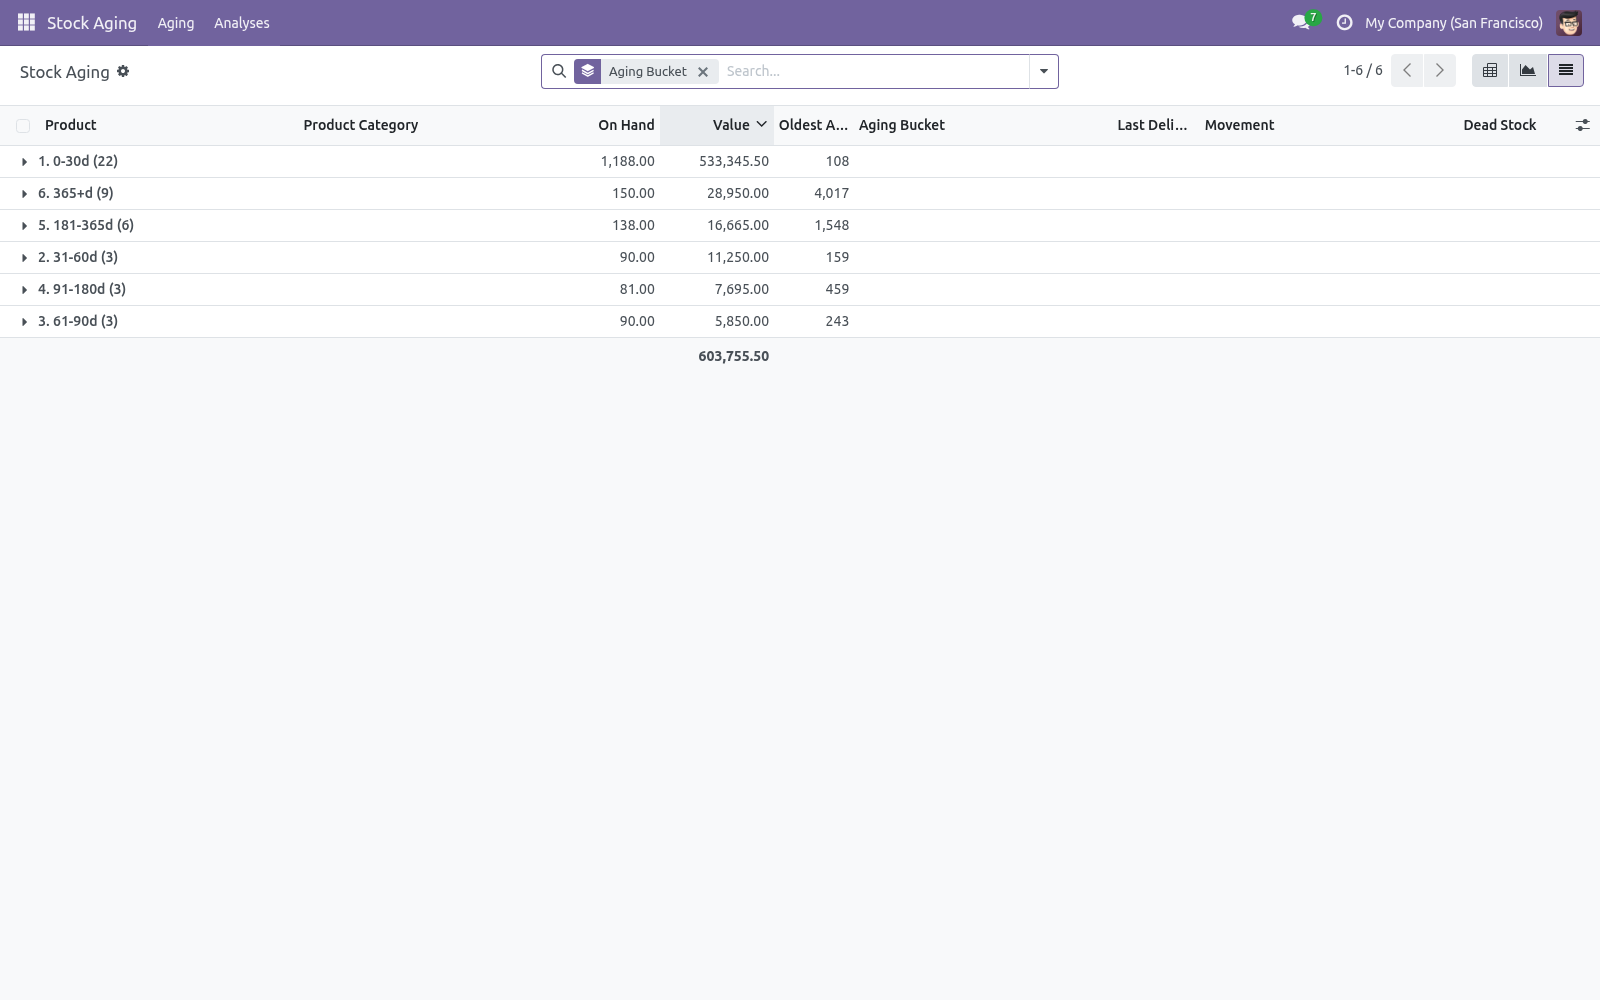Click the 11,250.00 value cell
Screen dimensions: 1600x1000
[738, 257]
